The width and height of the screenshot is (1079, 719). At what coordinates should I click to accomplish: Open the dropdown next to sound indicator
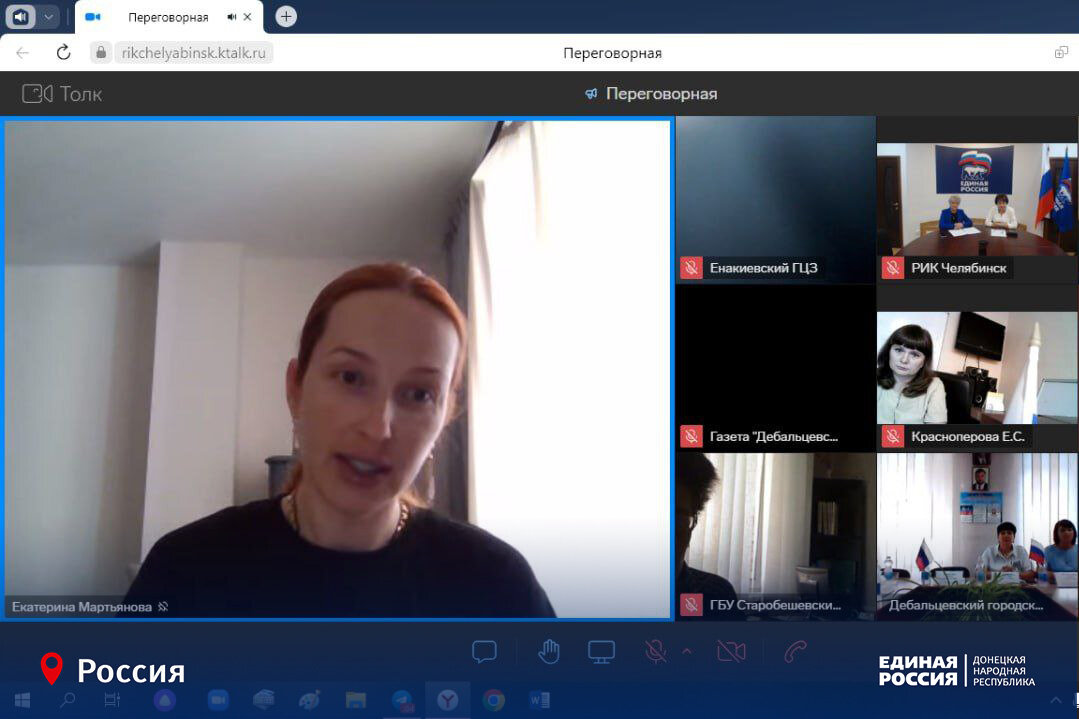pos(48,17)
